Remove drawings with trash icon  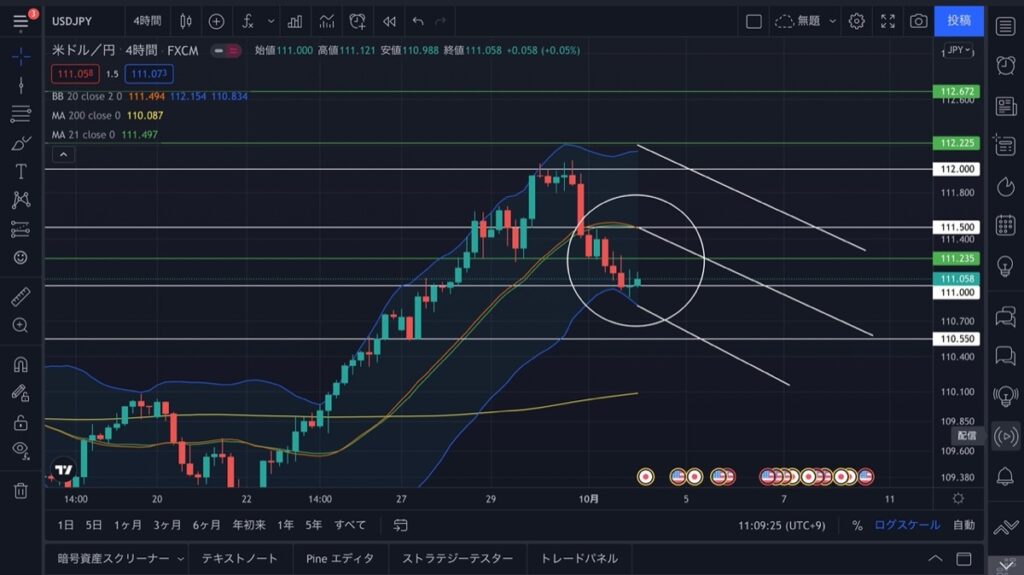(21, 490)
